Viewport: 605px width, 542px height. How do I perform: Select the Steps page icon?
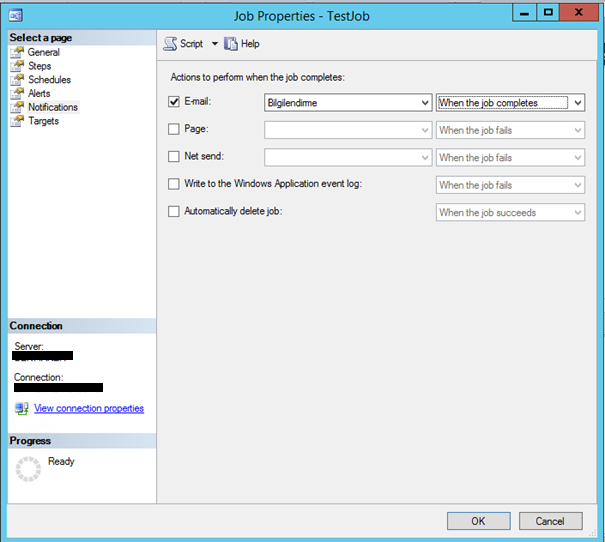point(17,66)
